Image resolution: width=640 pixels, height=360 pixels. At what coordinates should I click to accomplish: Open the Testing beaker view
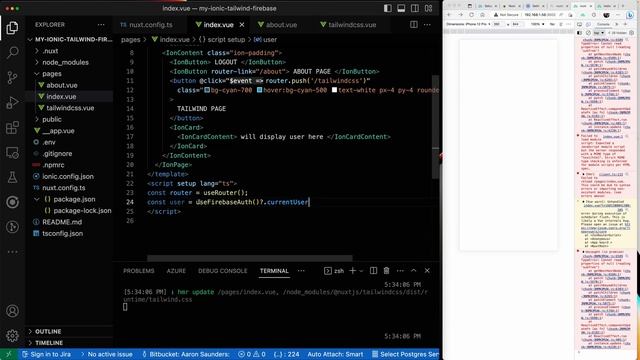pyautogui.click(x=12, y=177)
